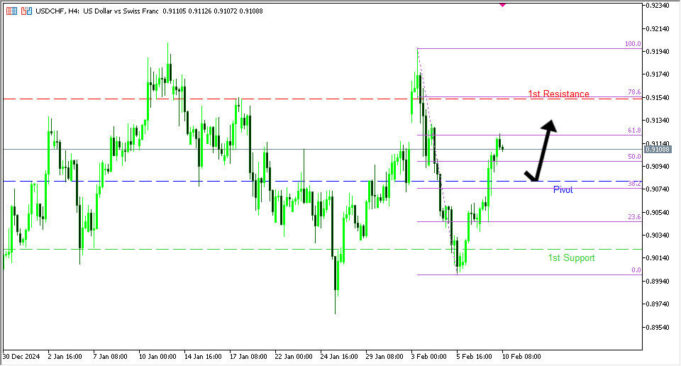Select the Fibonacci 23.6 level label
Image resolution: width=681 pixels, height=366 pixels.
(x=635, y=217)
